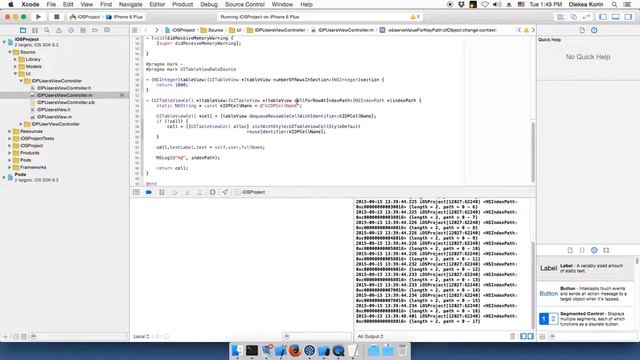
Task: Show the Quick Help inspector
Action: point(594,30)
